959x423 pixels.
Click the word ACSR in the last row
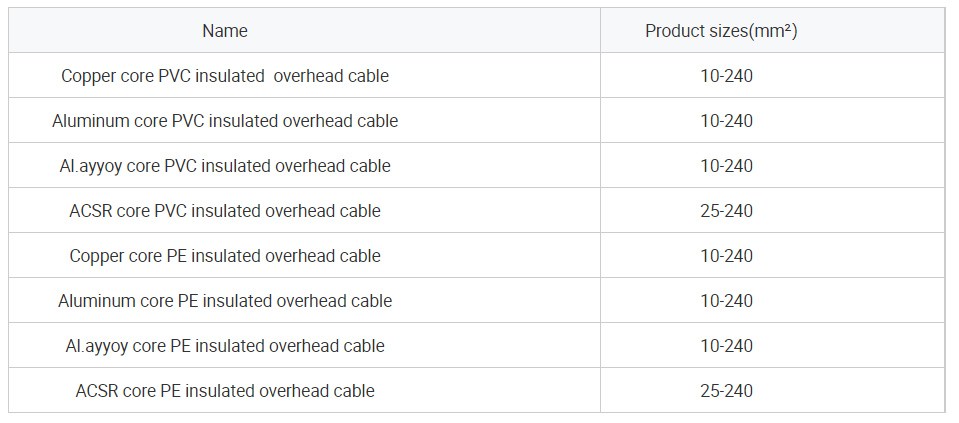pos(97,391)
